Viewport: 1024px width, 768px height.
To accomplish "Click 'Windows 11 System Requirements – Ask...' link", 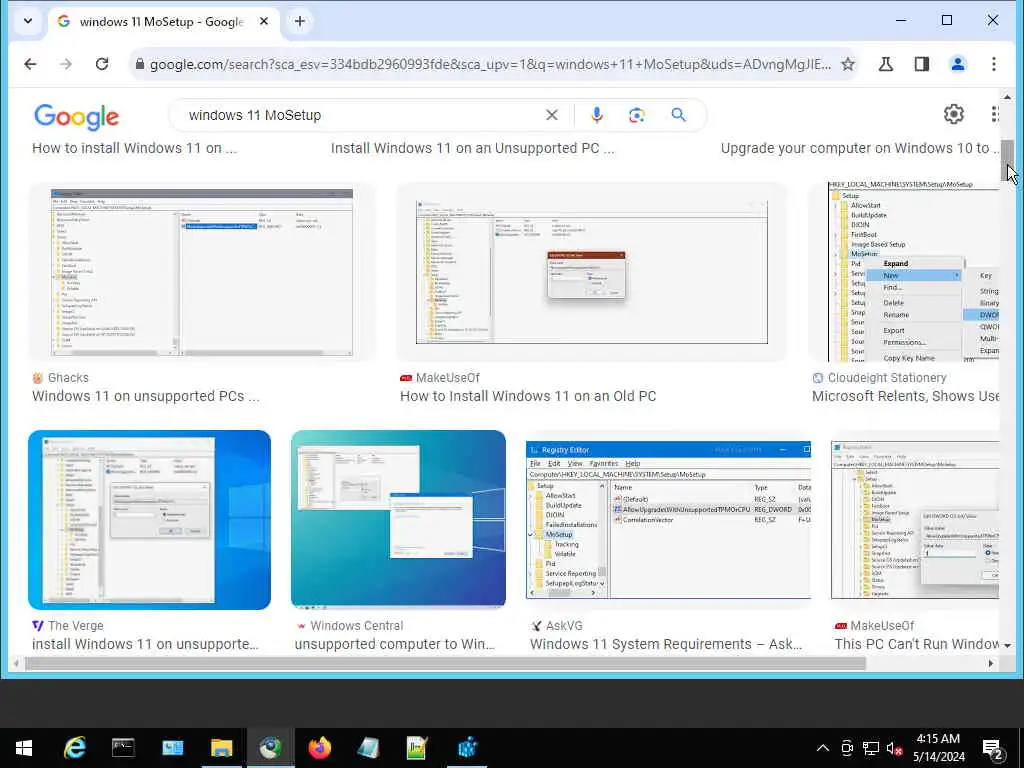I will click(666, 644).
